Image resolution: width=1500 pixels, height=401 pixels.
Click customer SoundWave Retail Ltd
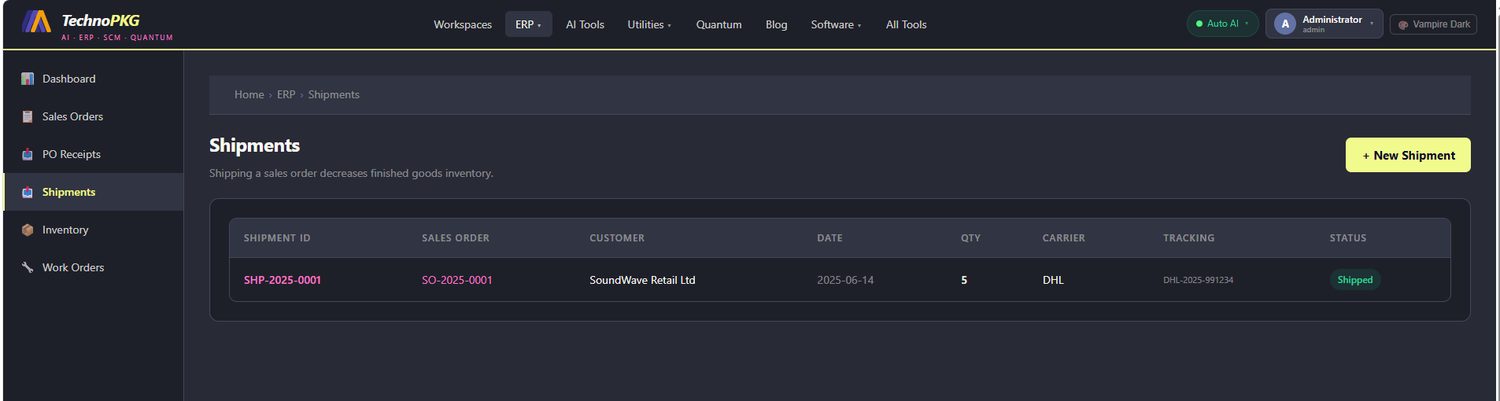tap(642, 280)
